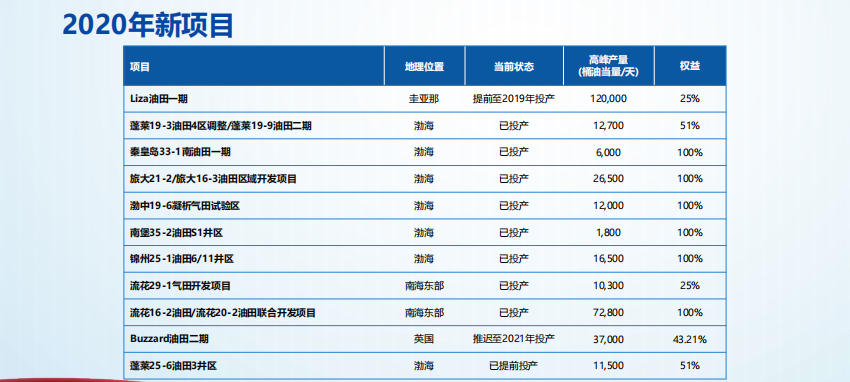Viewport: 850px width, 382px height.
Task: Click the Buzzard油田二期 project cell
Action: tap(169, 339)
